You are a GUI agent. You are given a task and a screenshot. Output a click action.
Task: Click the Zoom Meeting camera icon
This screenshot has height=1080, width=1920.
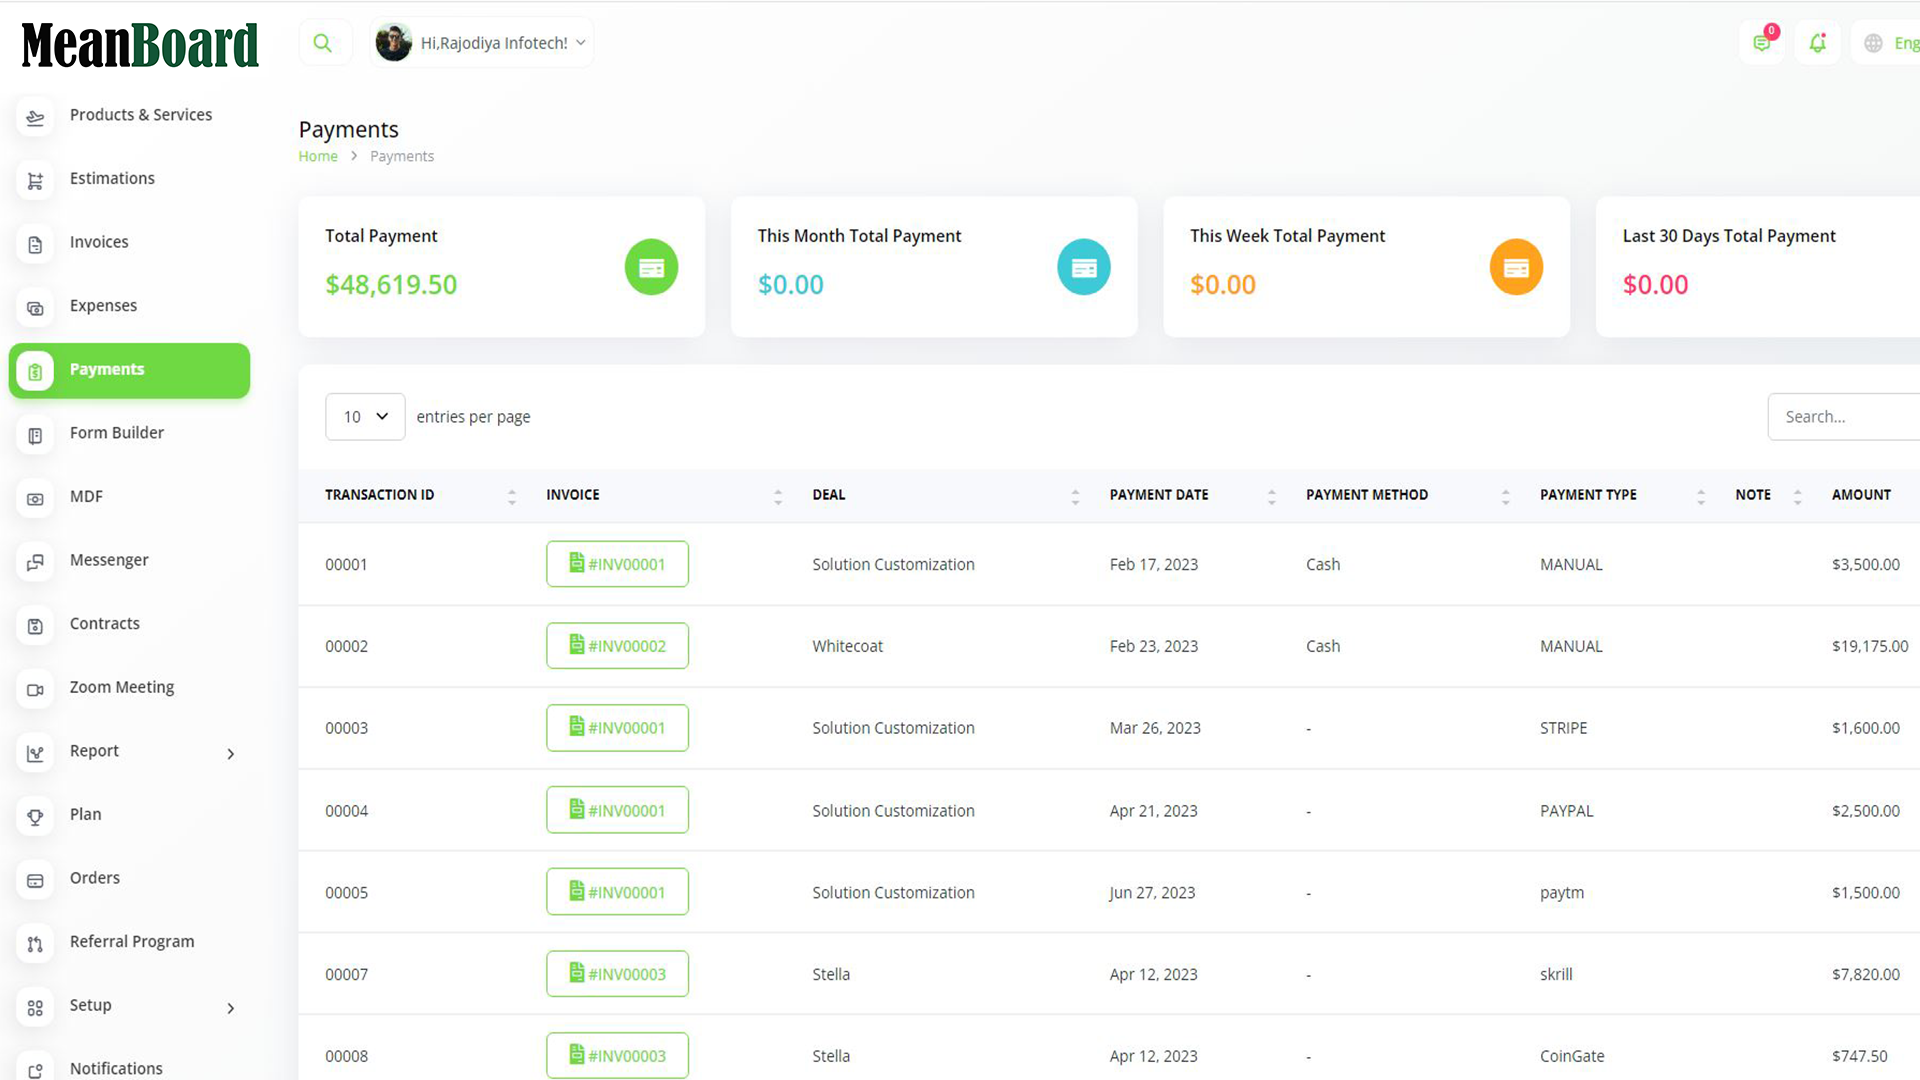click(x=35, y=689)
